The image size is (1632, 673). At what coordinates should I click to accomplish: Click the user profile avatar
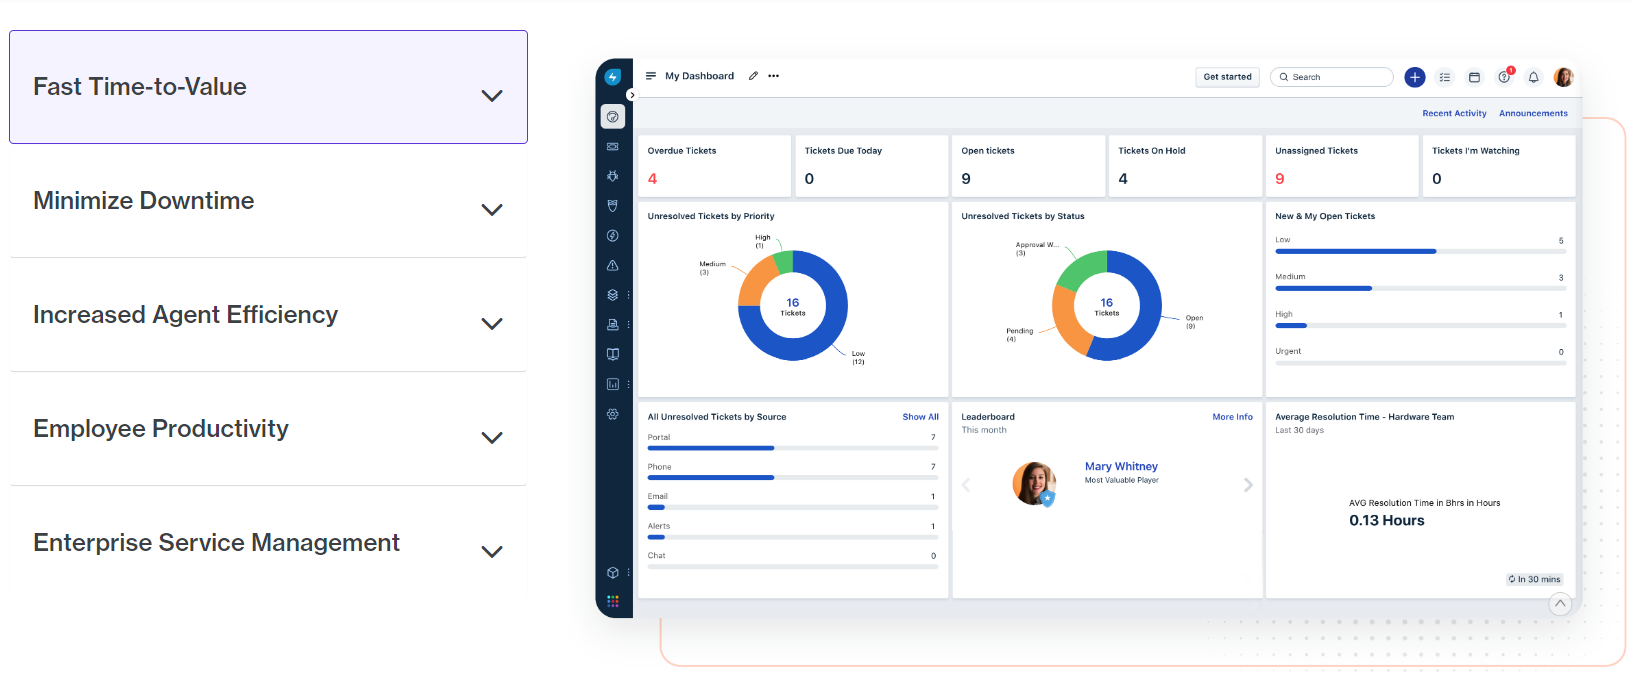click(x=1564, y=77)
